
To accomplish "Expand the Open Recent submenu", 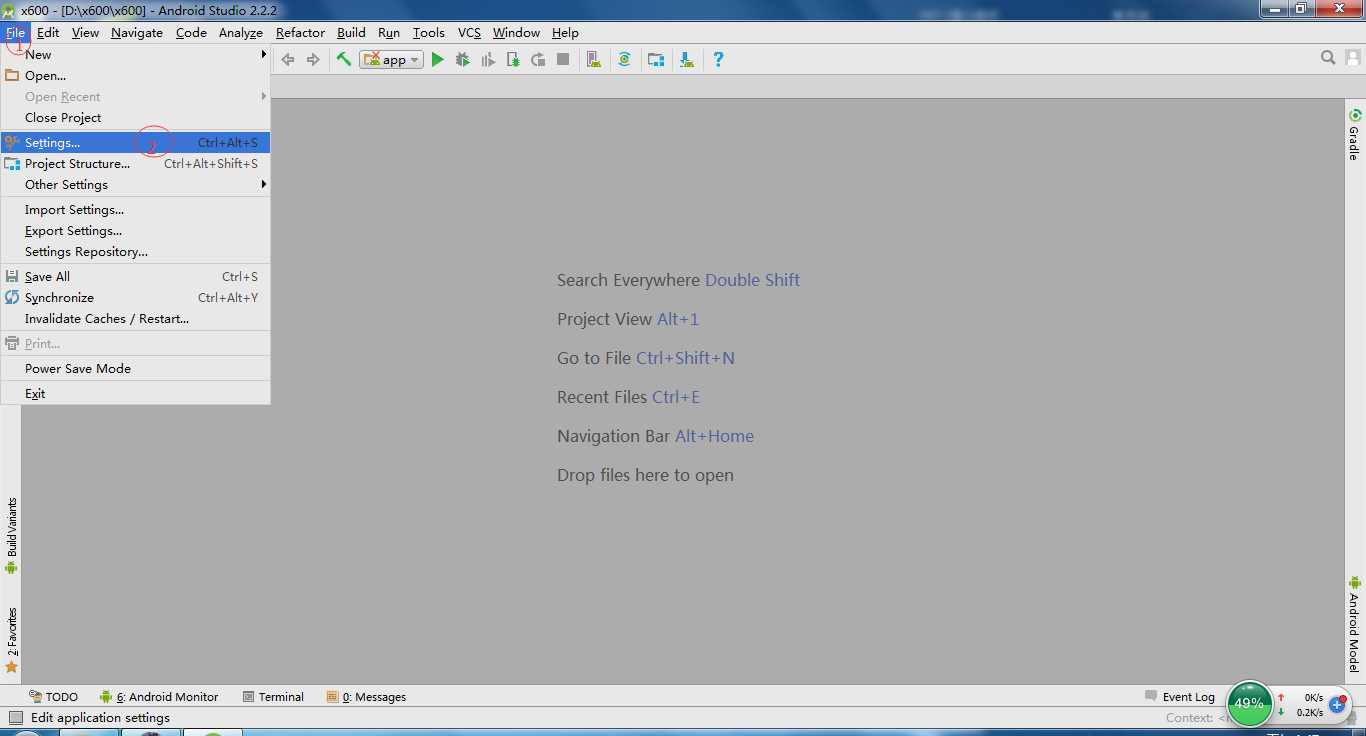I will [x=135, y=97].
